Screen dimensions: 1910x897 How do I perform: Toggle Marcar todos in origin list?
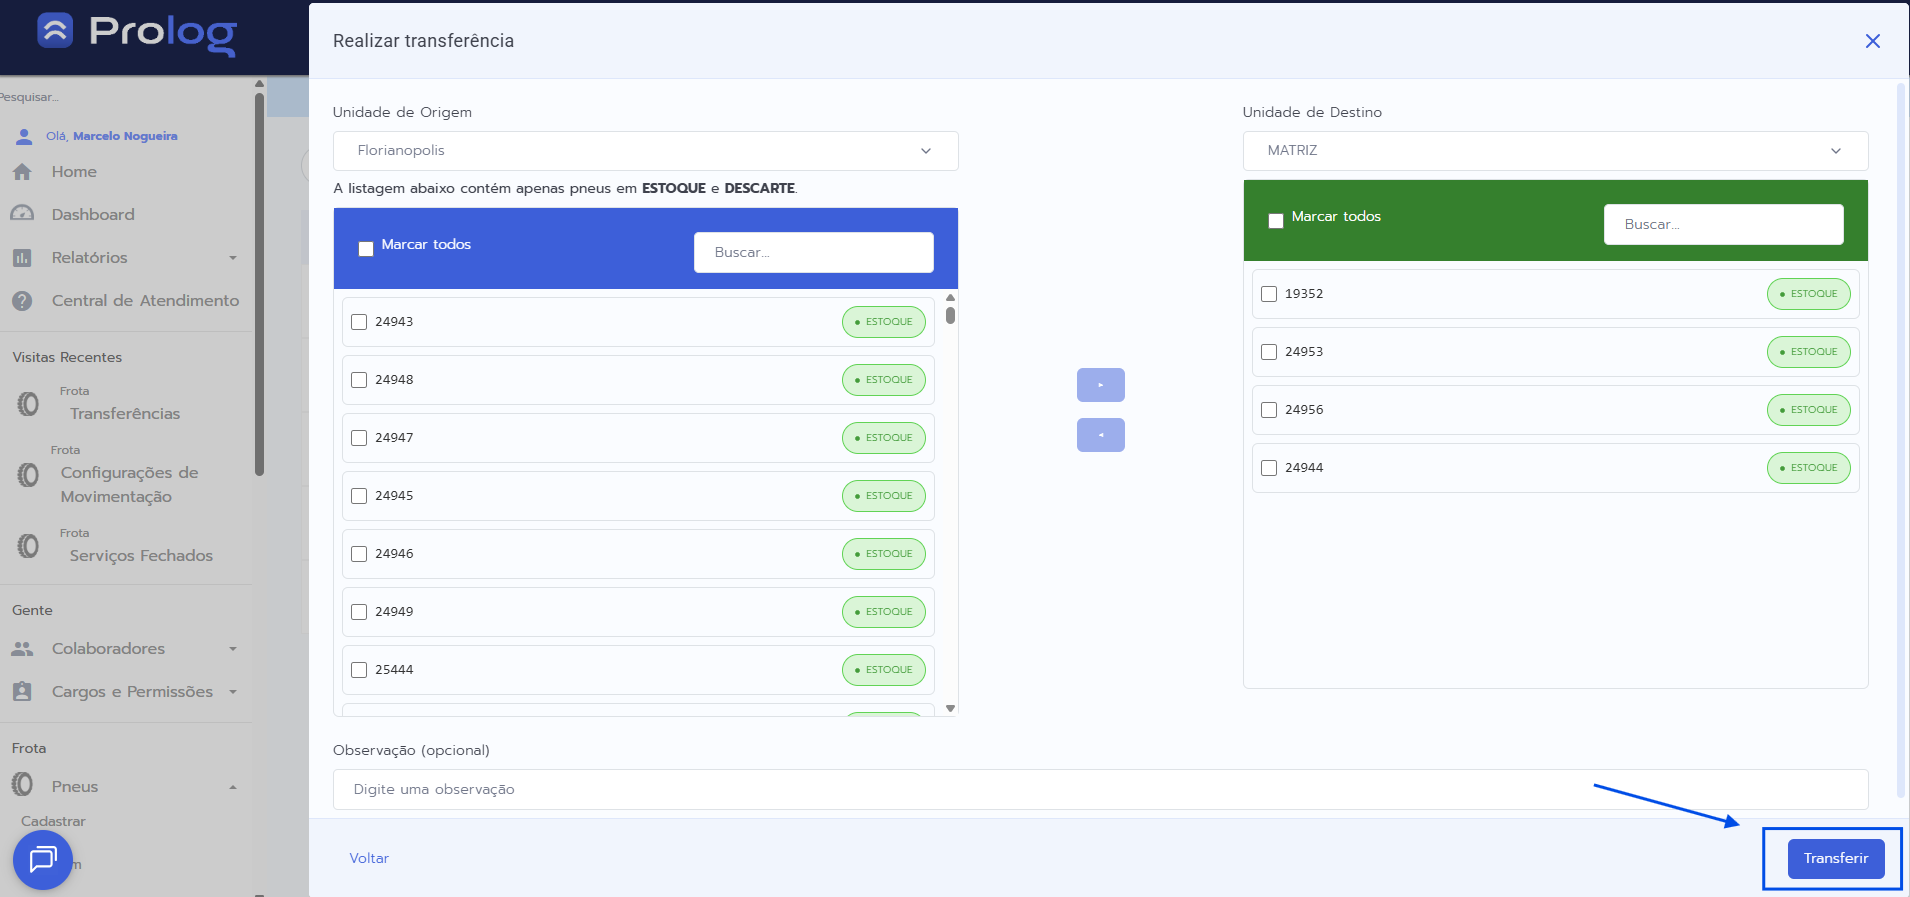366,249
